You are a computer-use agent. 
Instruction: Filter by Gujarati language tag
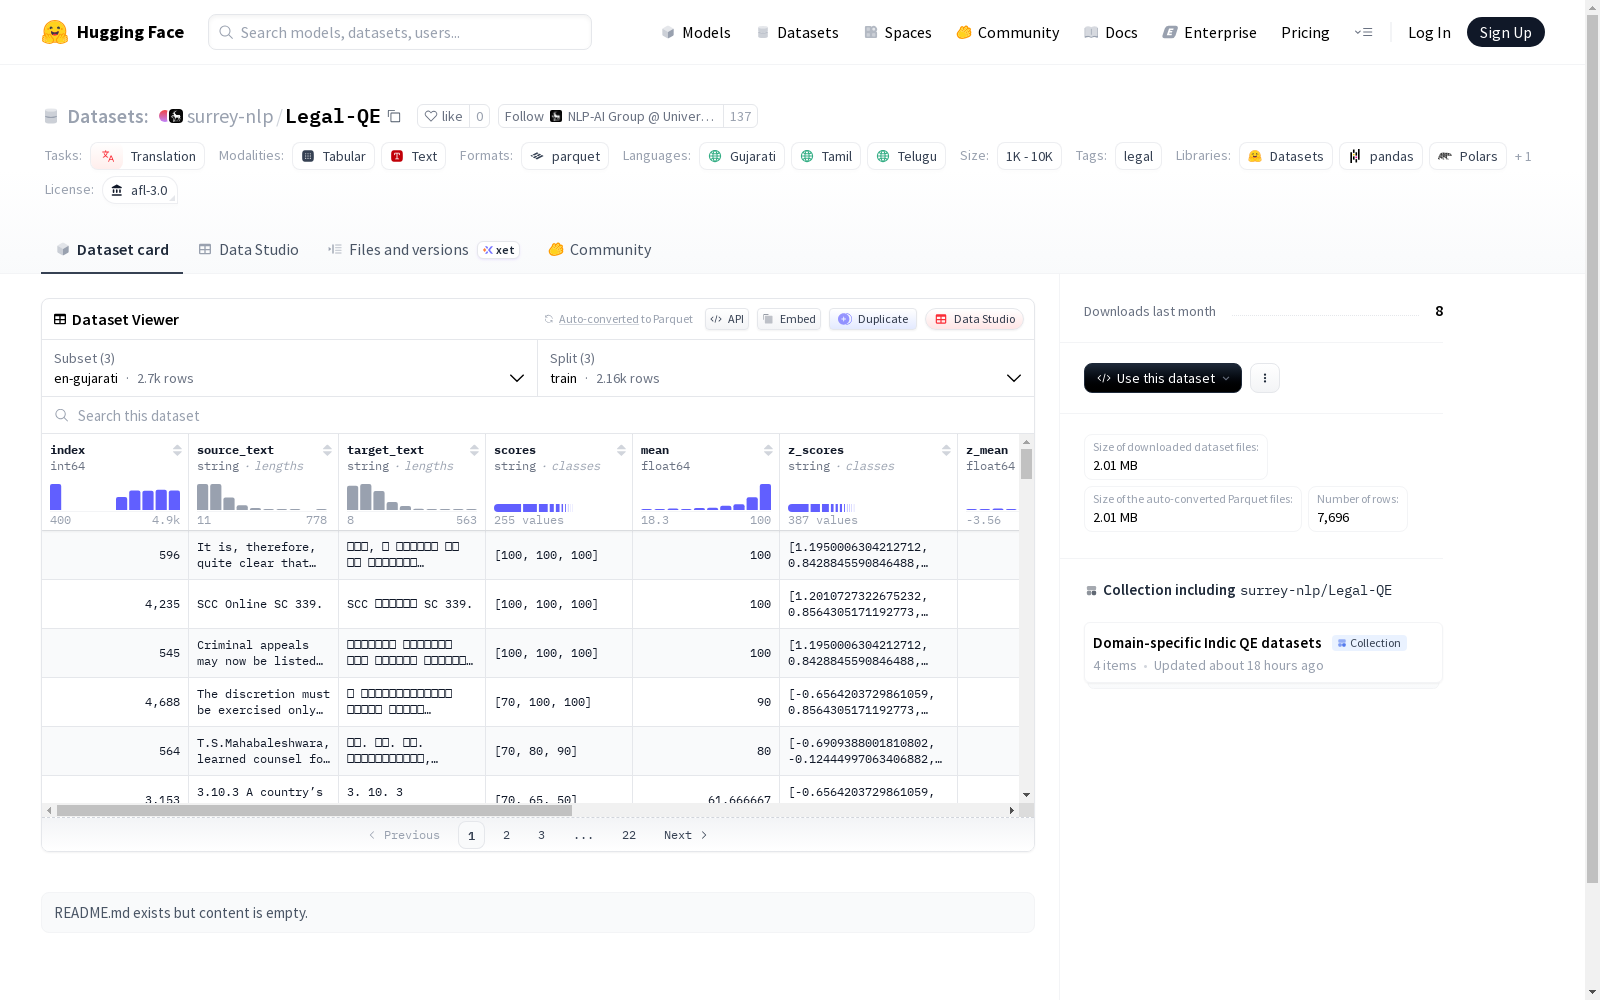click(x=742, y=156)
